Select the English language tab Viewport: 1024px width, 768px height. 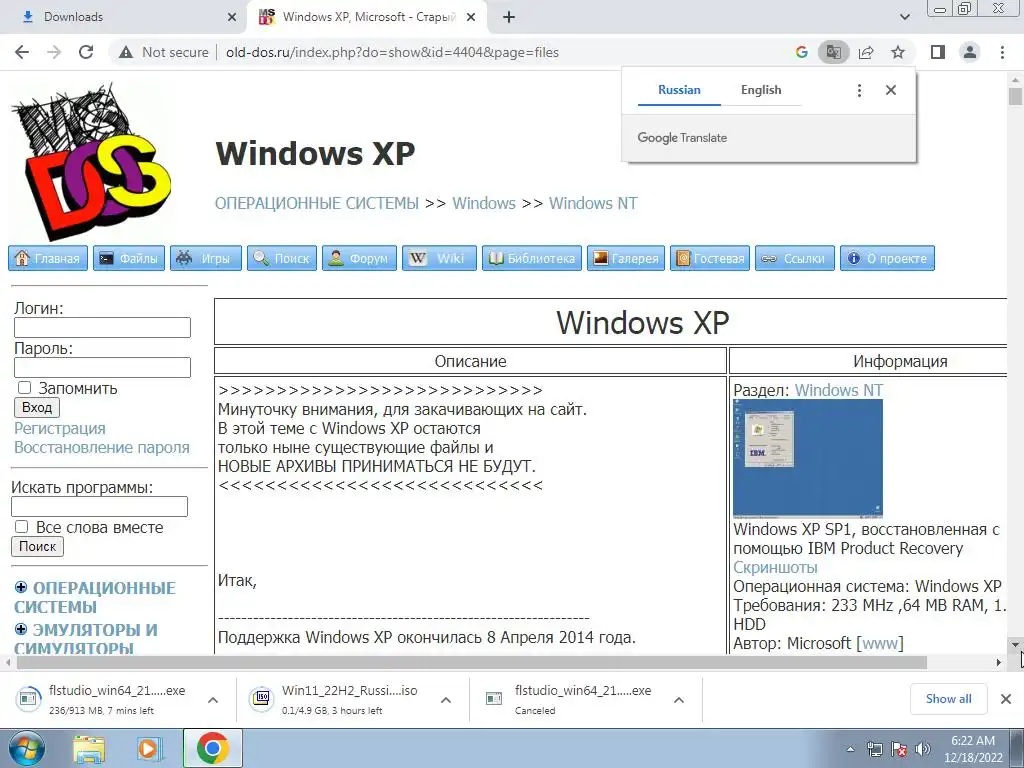[761, 90]
